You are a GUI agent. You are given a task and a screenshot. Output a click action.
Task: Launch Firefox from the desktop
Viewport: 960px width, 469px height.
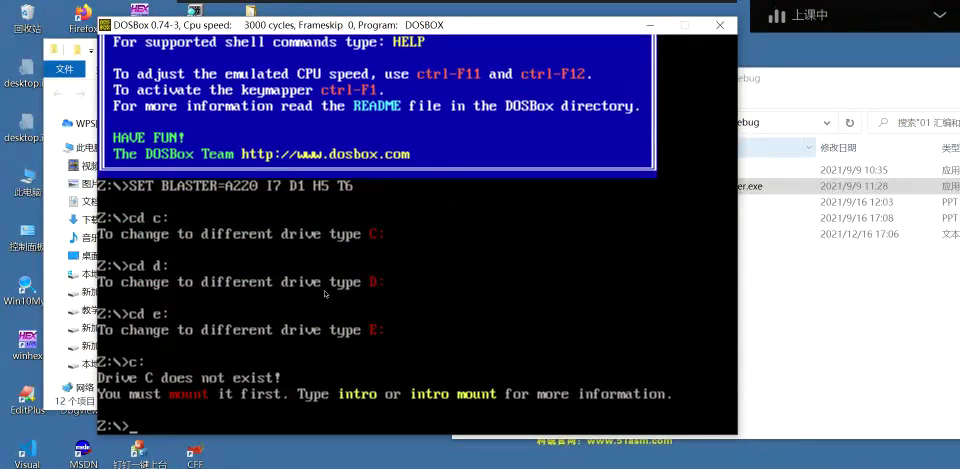[82, 18]
